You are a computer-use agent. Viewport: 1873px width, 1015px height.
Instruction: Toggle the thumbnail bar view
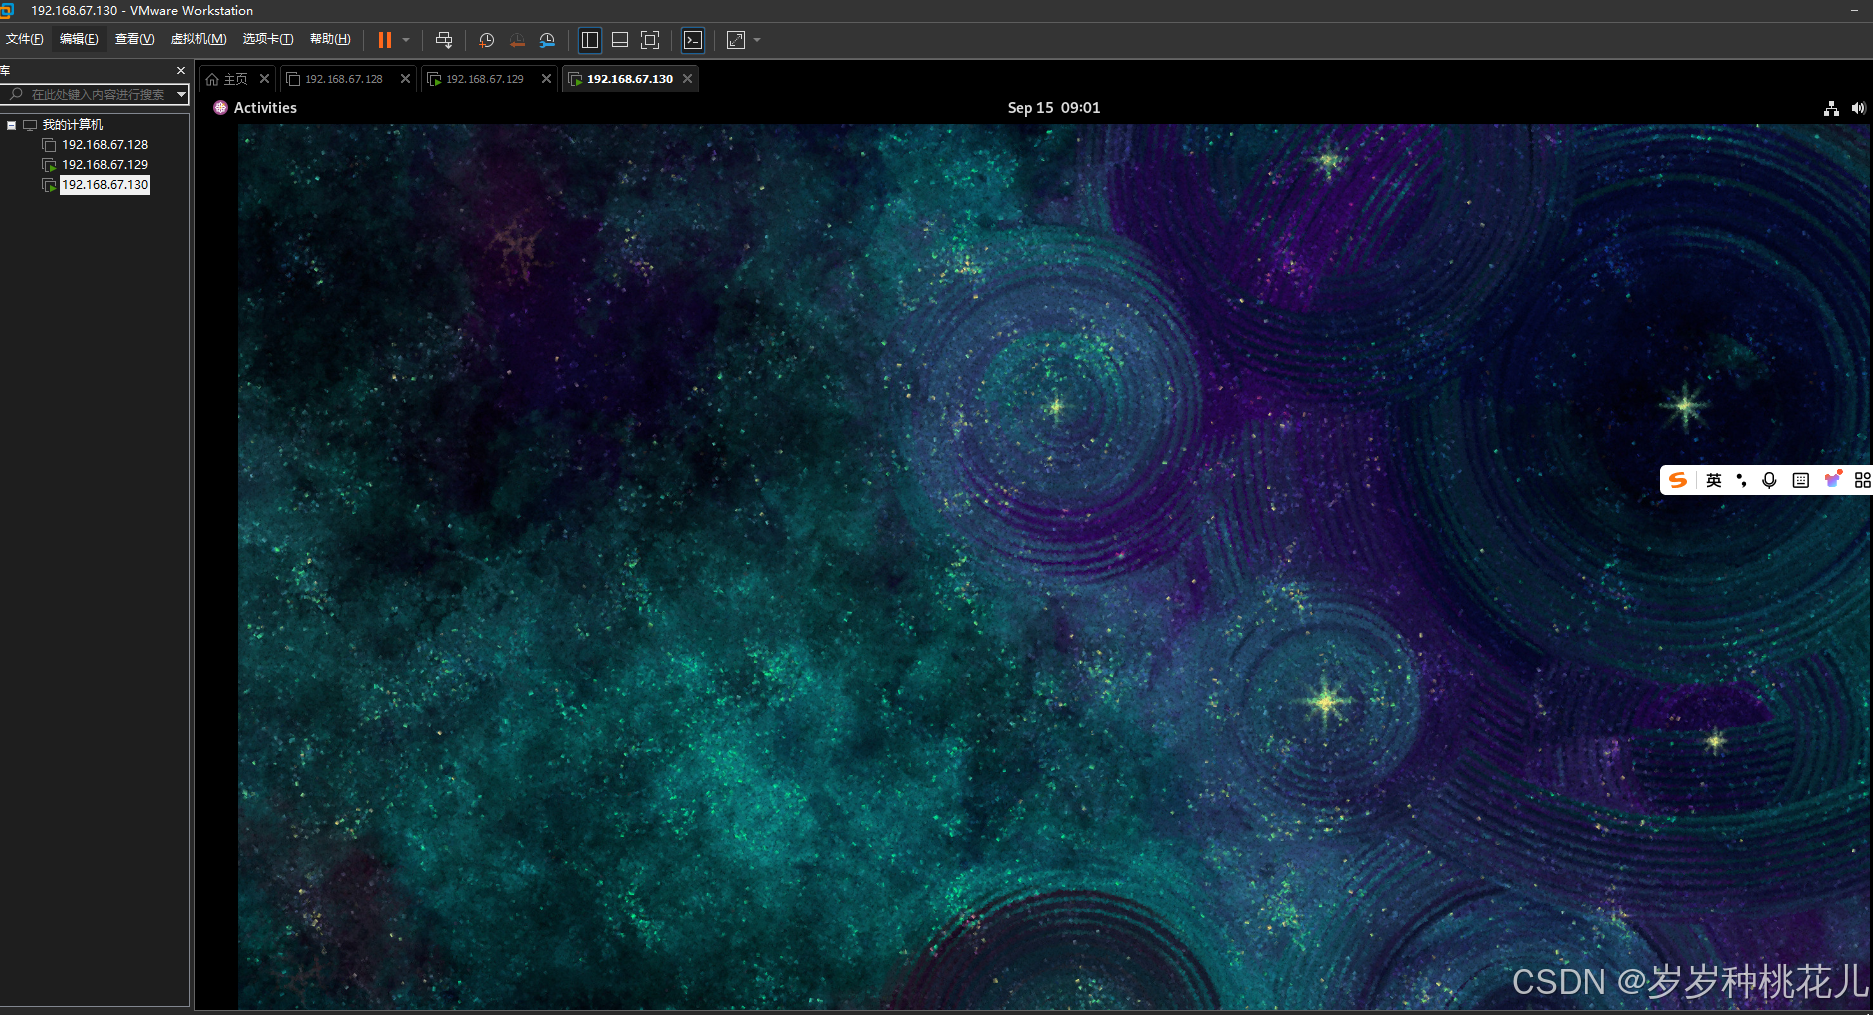coord(620,40)
